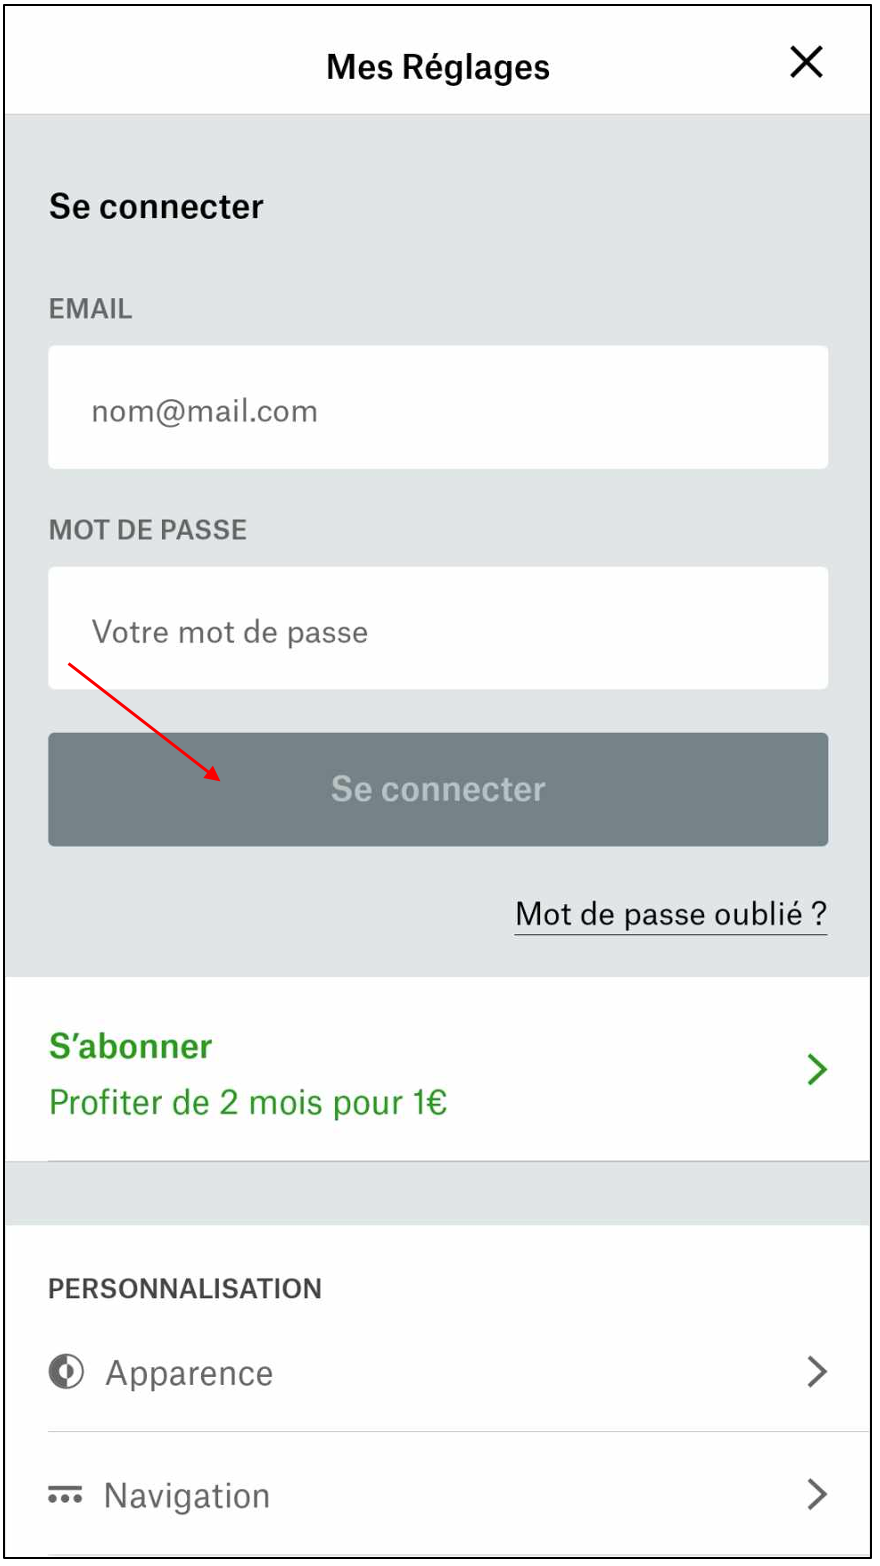
Task: Select the S'abonner green heading
Action: coord(131,1046)
